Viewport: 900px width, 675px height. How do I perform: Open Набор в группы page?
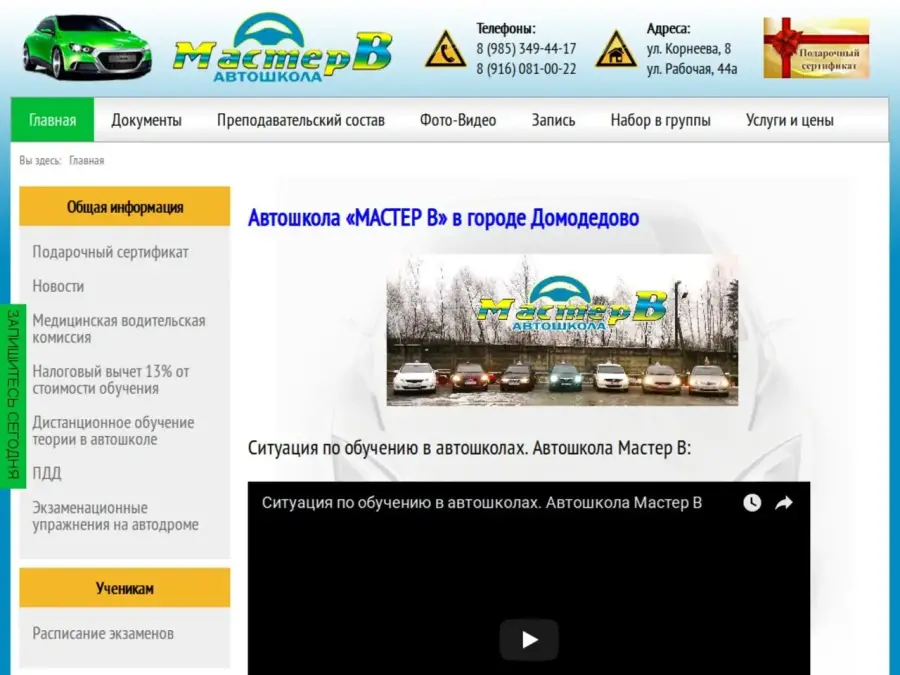[660, 120]
